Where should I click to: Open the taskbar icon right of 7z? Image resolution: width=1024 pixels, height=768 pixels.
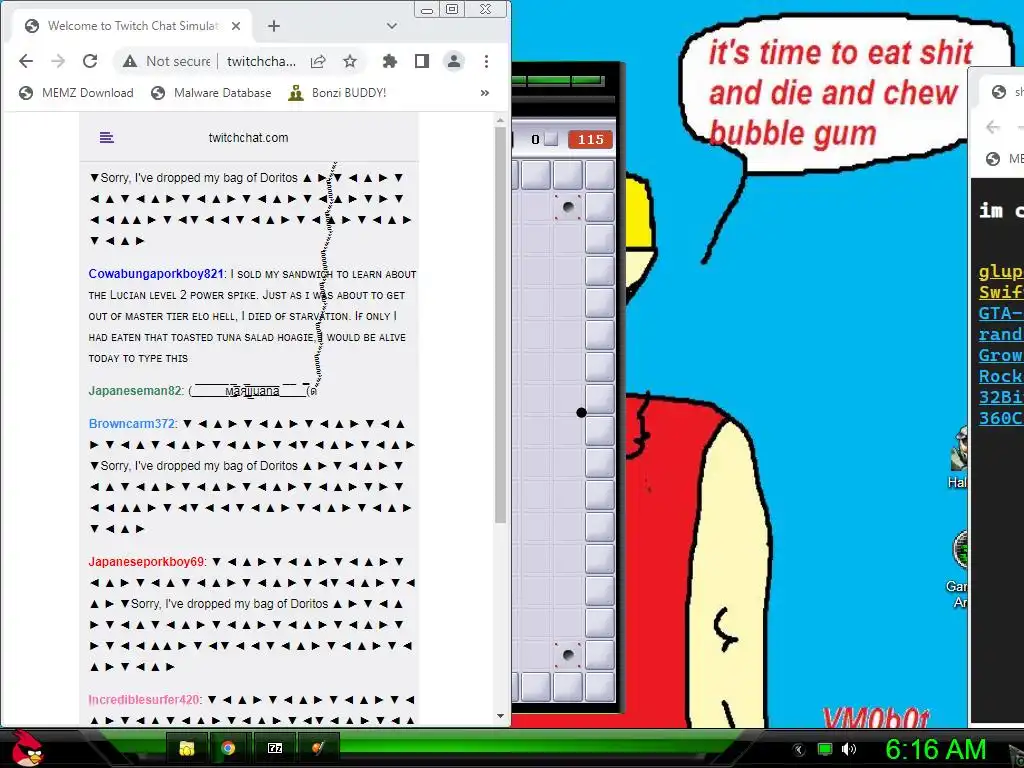[x=317, y=748]
